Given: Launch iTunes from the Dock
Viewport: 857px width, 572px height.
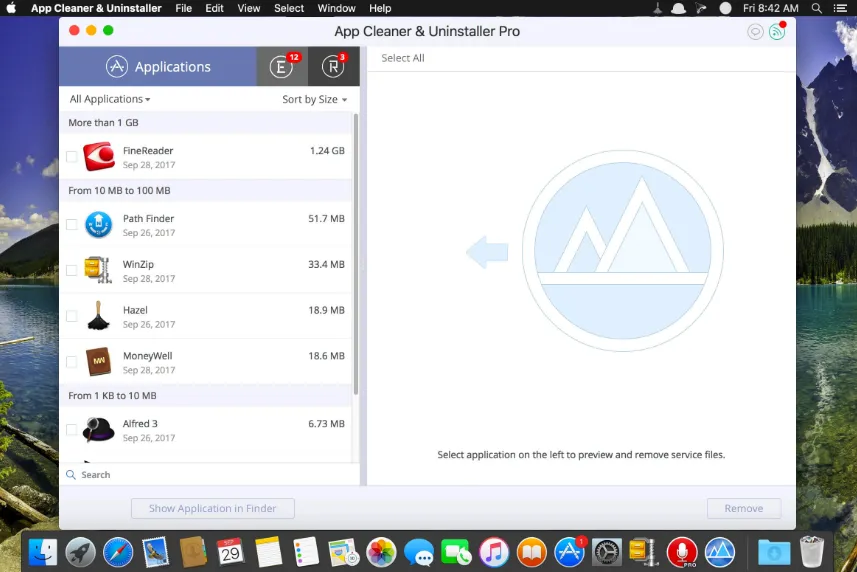Looking at the screenshot, I should pyautogui.click(x=494, y=552).
